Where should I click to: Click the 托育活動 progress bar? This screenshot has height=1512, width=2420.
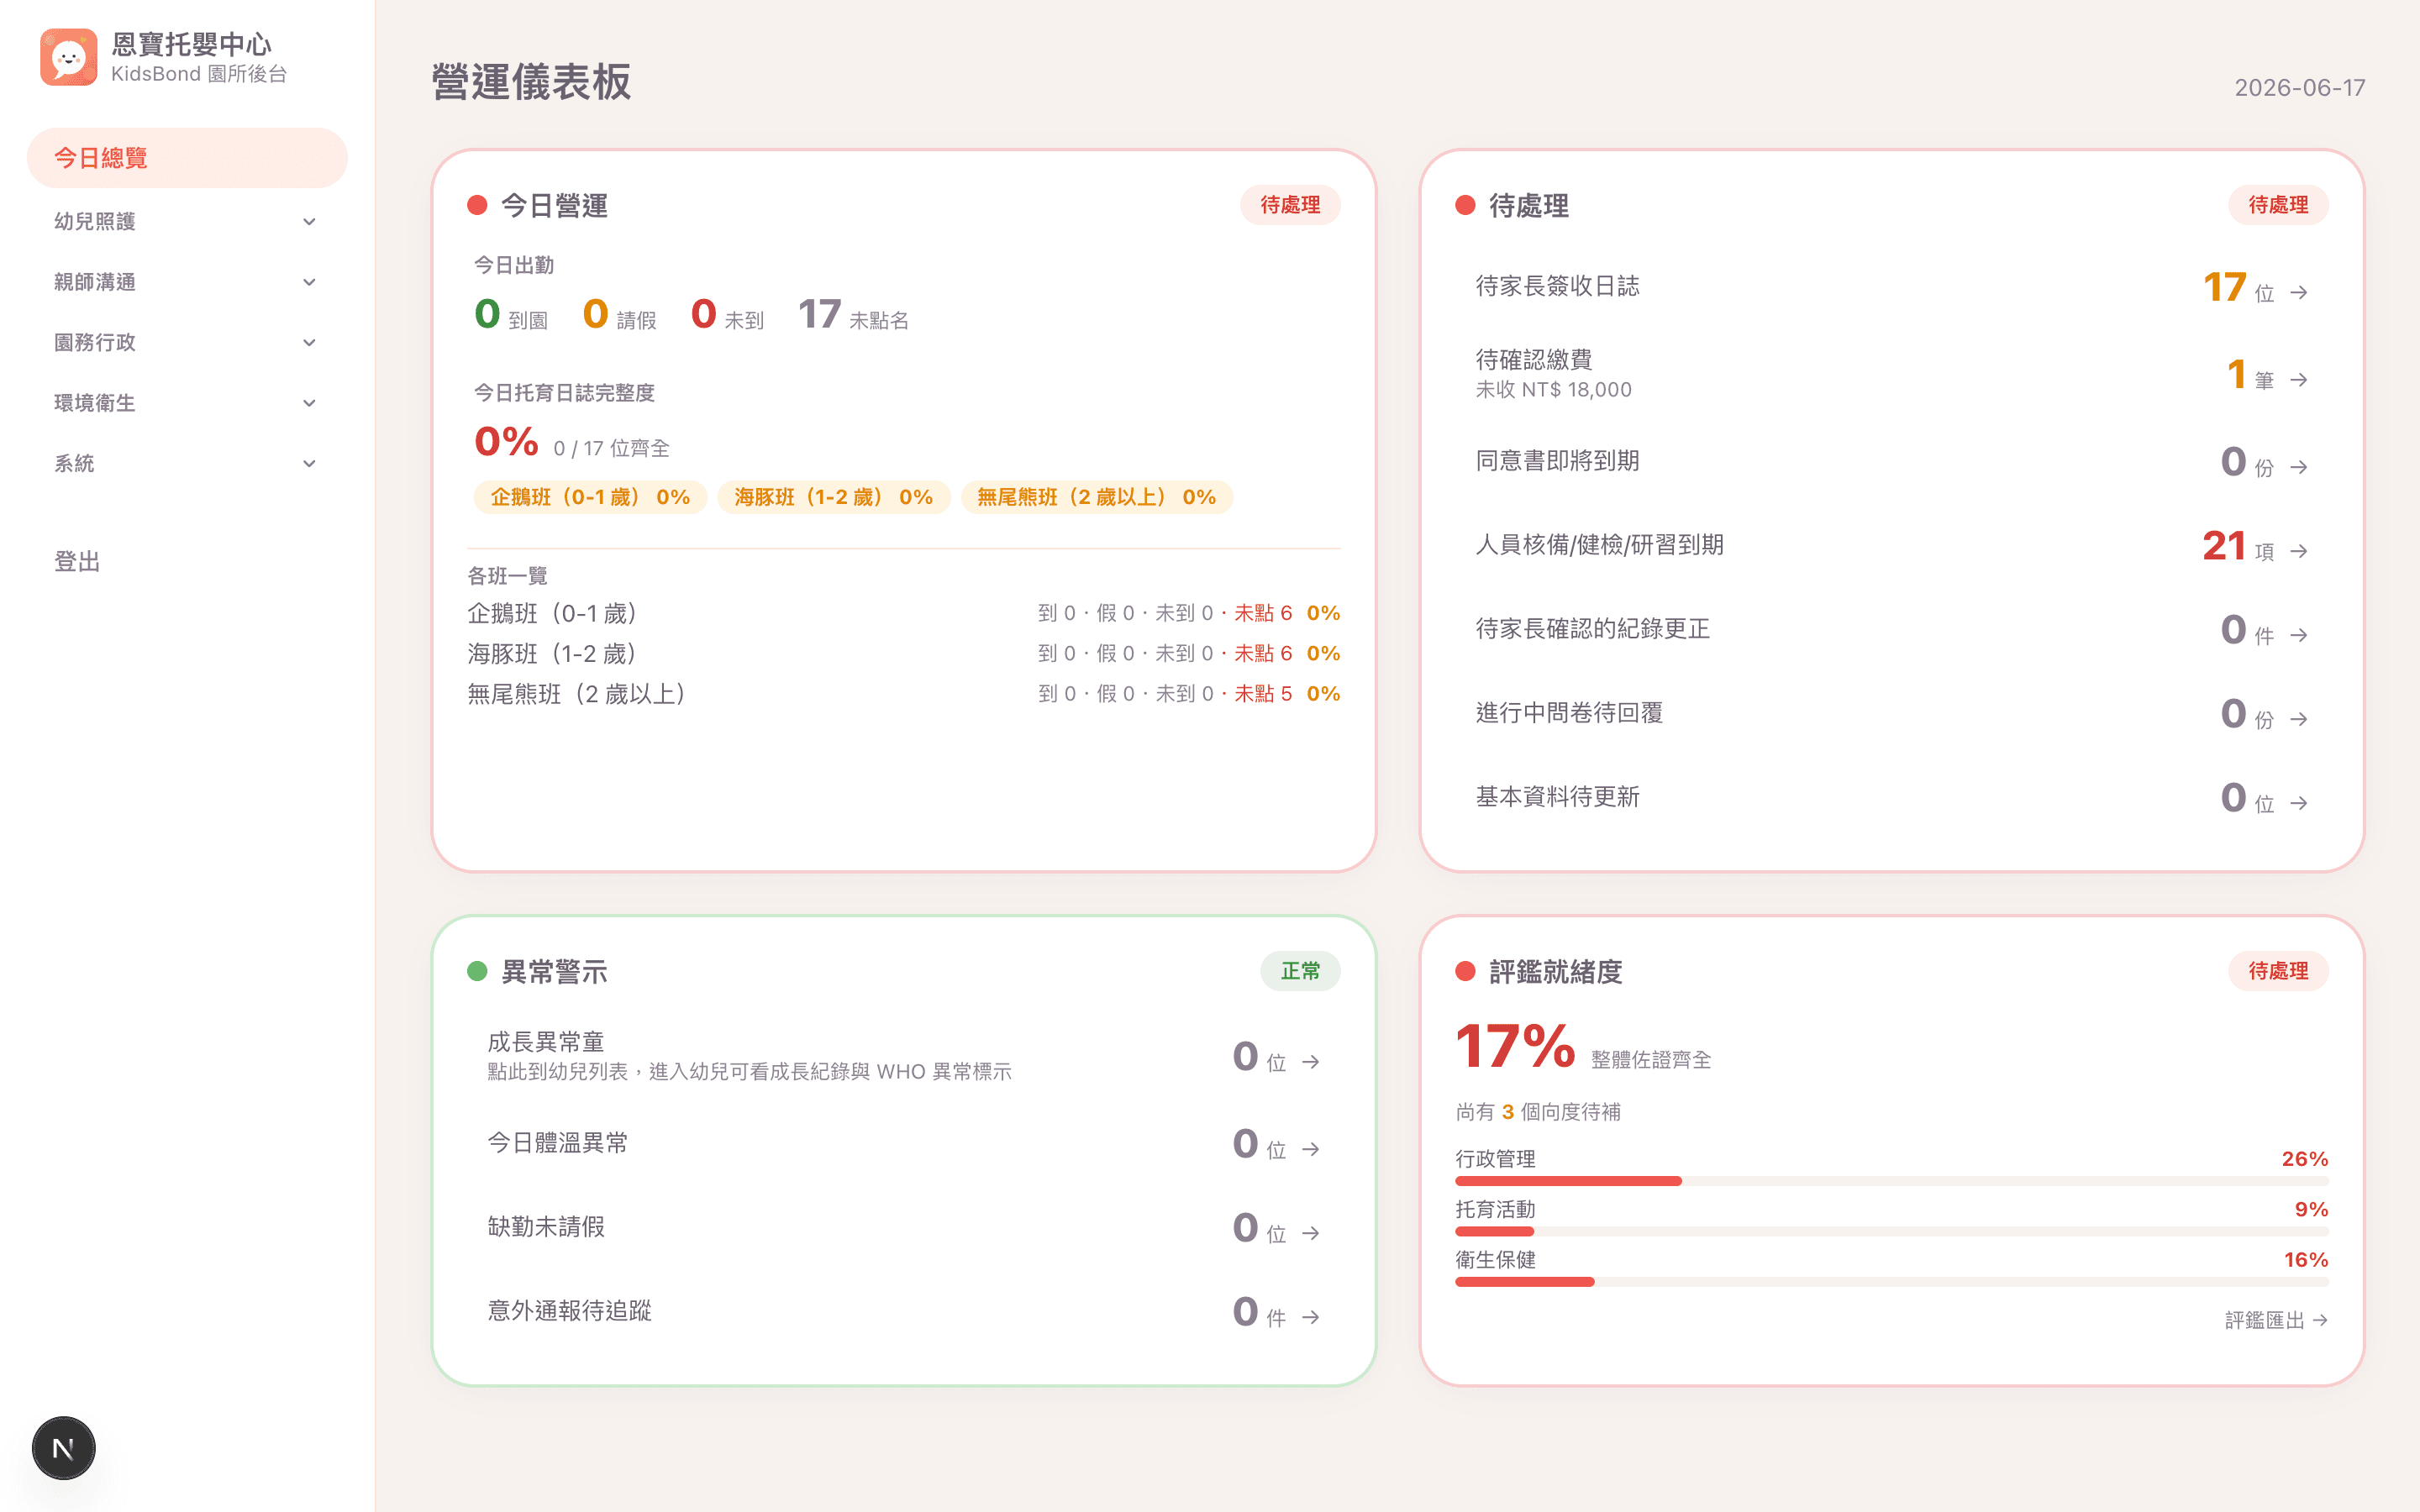1891,1232
